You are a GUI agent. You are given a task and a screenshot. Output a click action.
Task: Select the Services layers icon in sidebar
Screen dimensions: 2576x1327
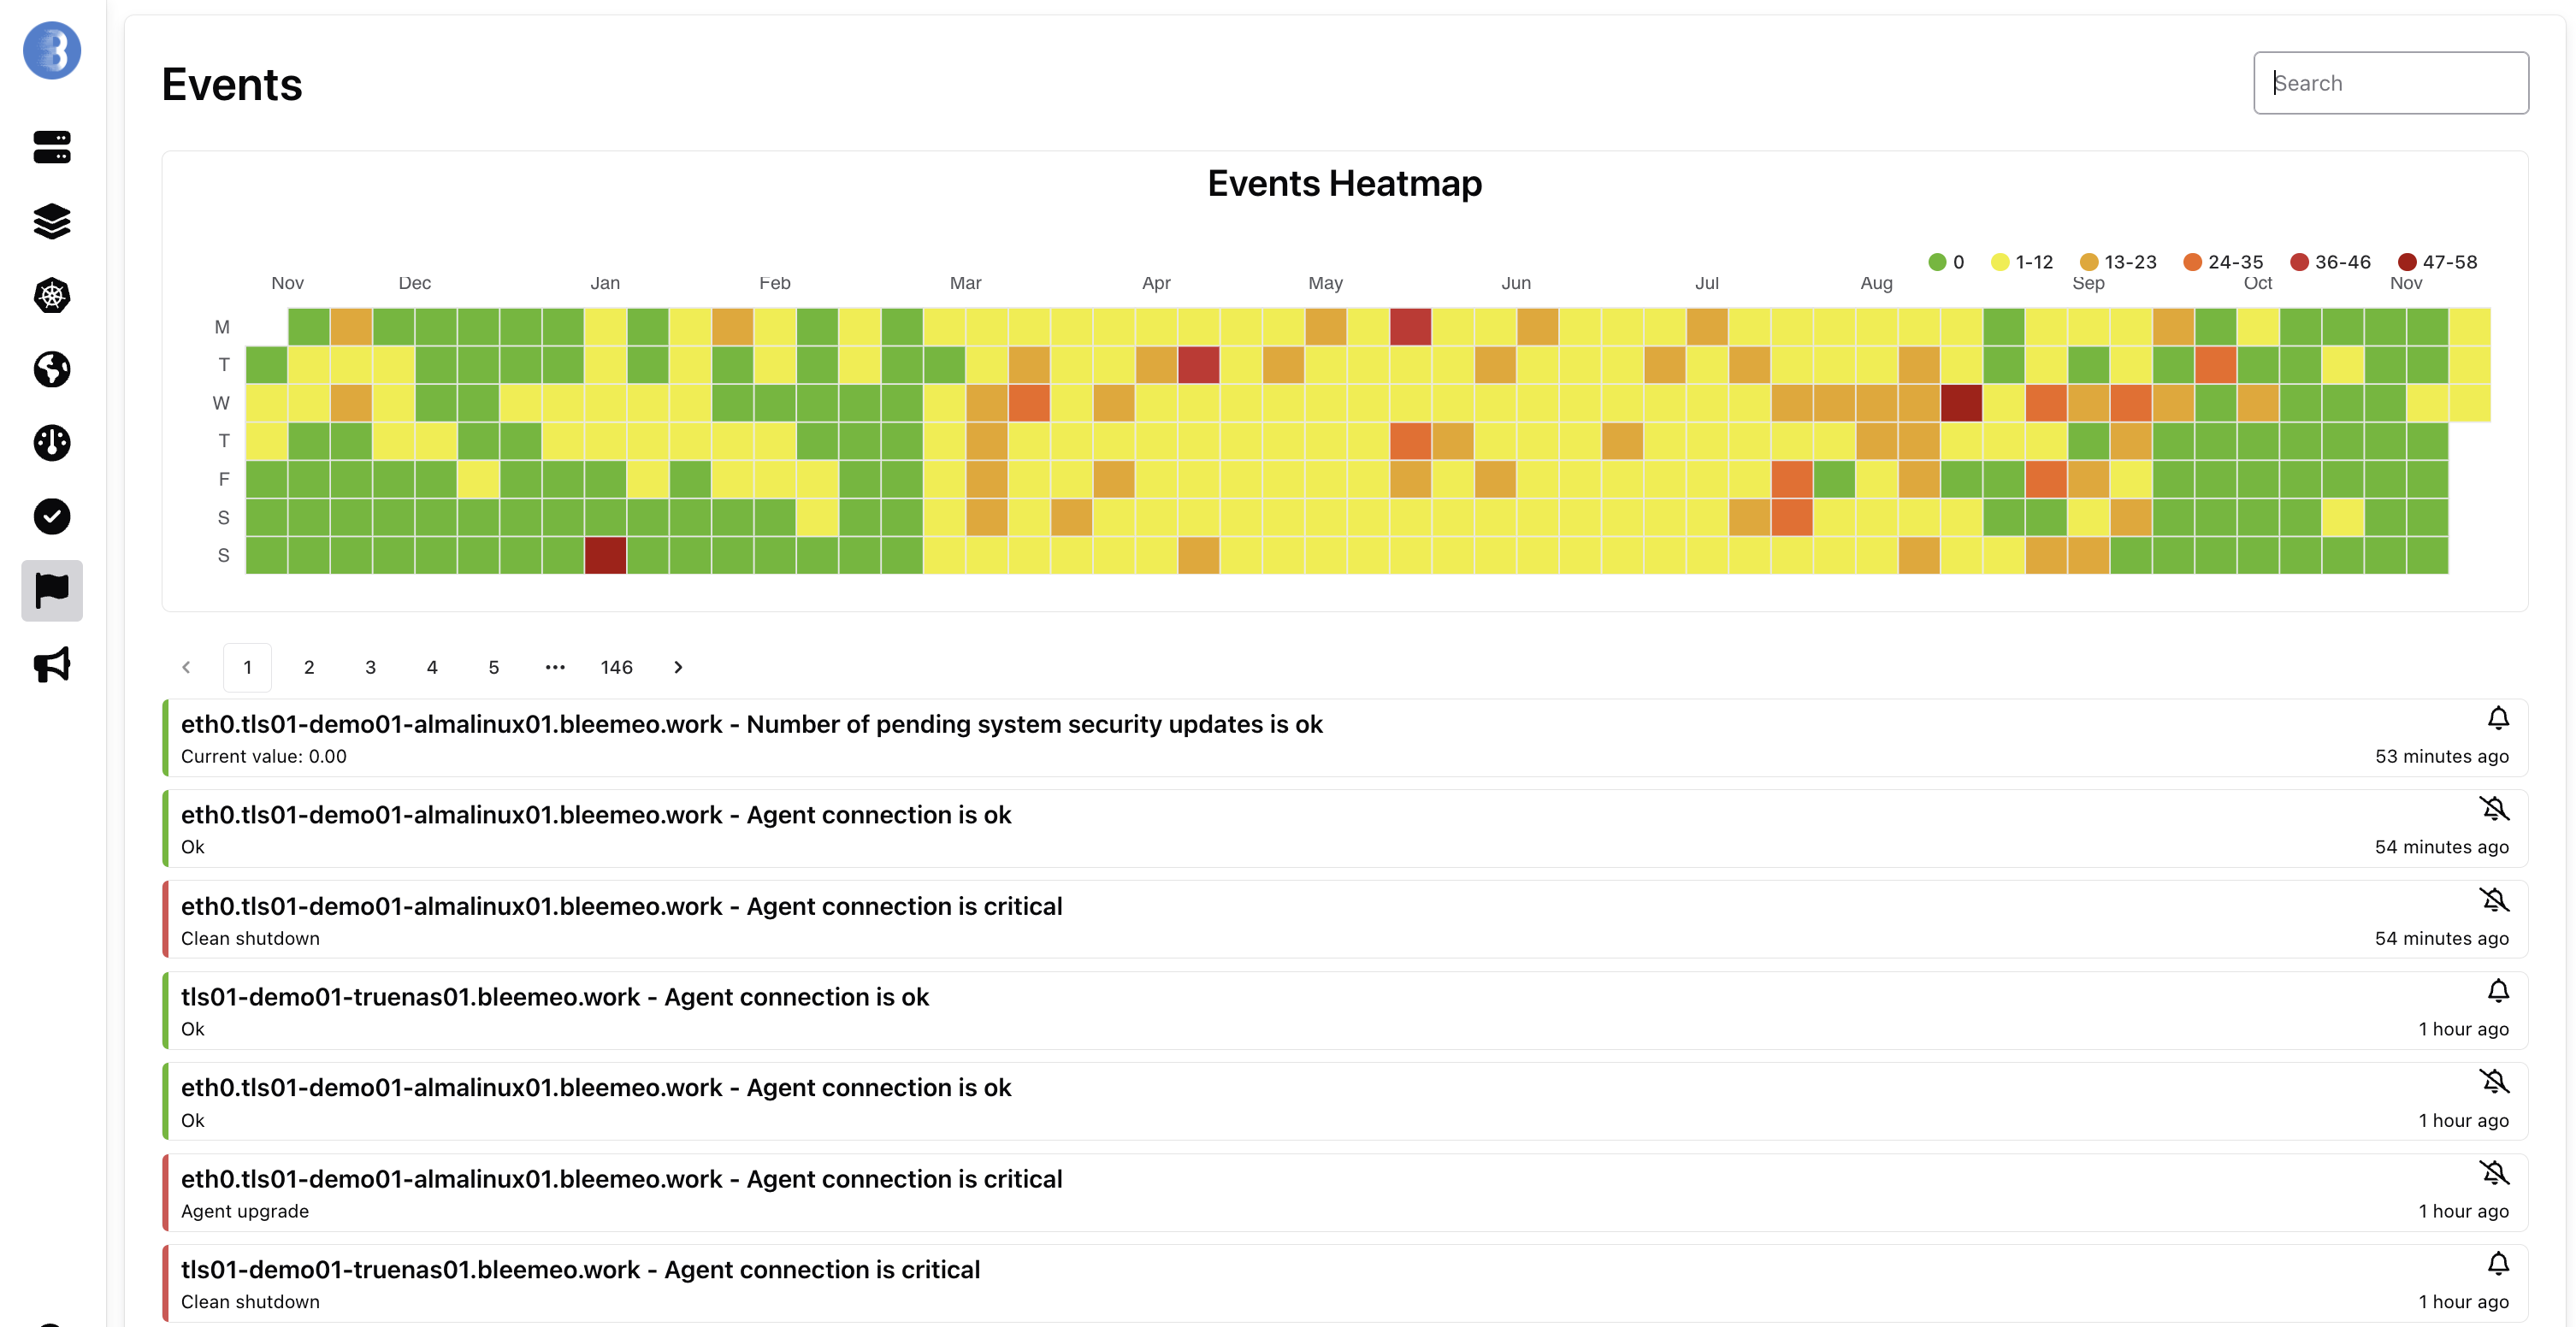51,222
